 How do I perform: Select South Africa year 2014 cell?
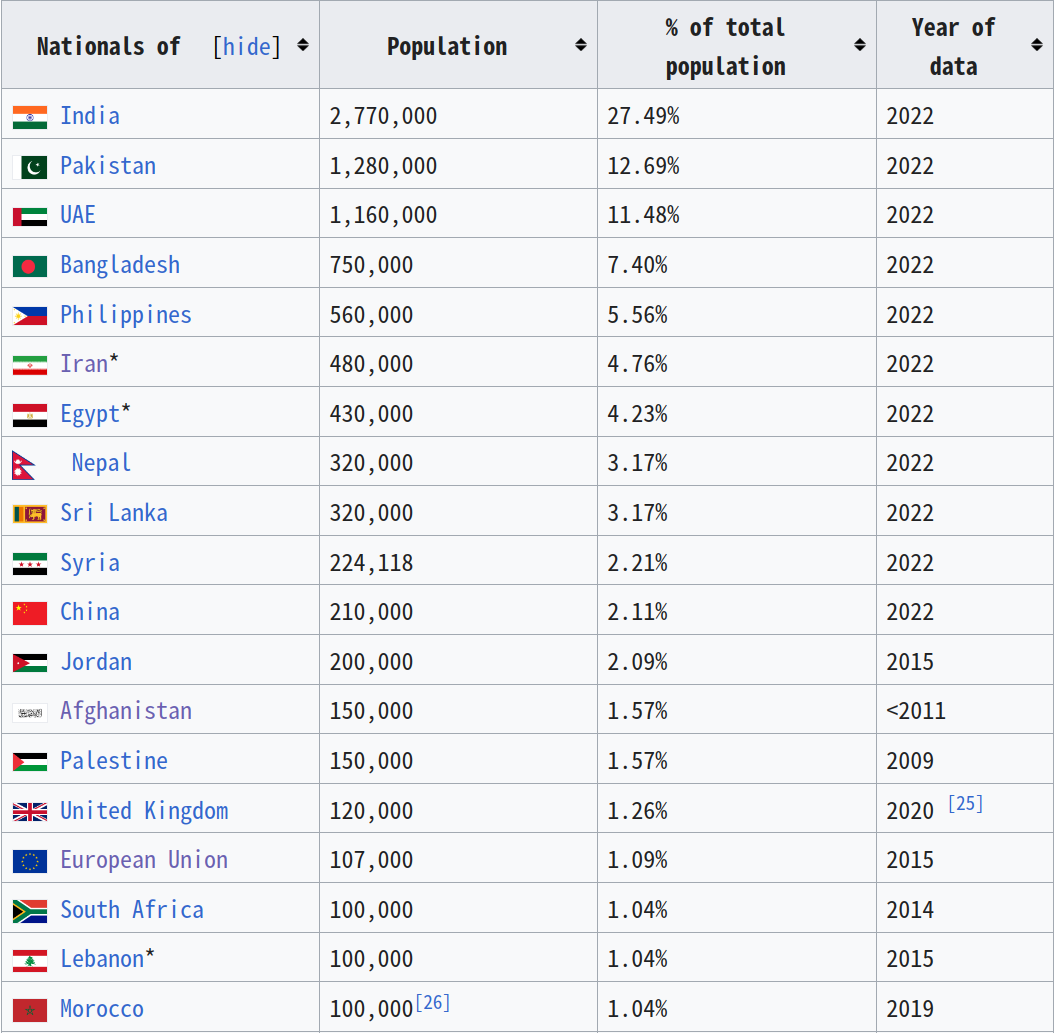tap(965, 908)
